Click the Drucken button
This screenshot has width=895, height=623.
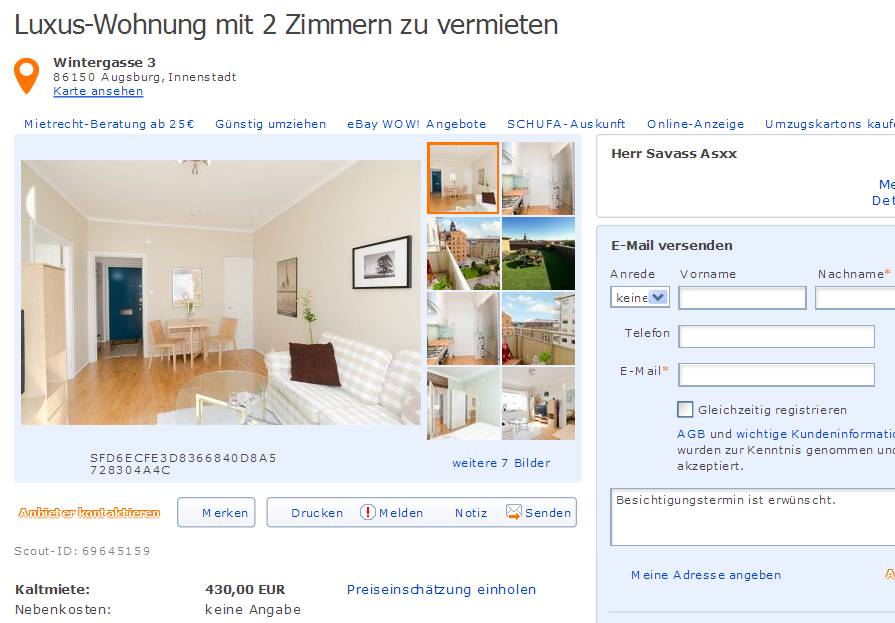click(x=317, y=513)
